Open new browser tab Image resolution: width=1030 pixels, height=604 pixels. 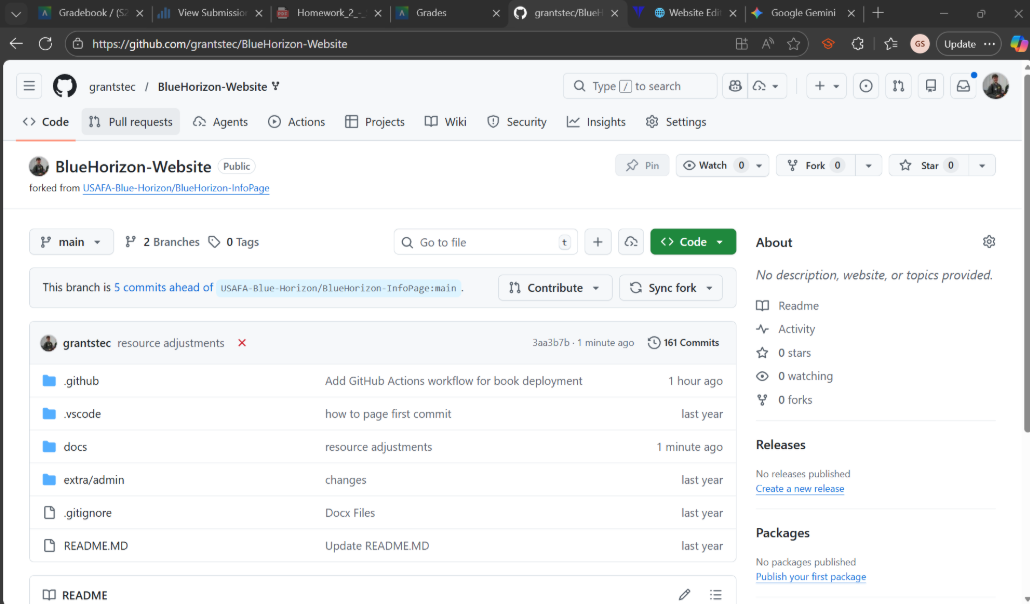(x=878, y=12)
